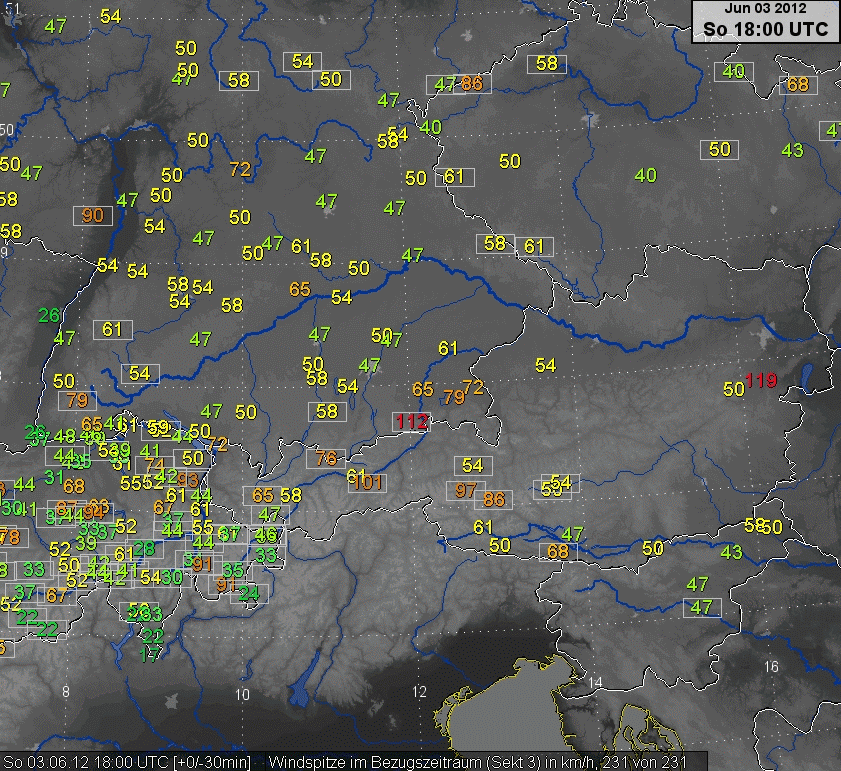Click the "So 18:00 UTC" time label
The width and height of the screenshot is (841, 771).
coord(765,29)
